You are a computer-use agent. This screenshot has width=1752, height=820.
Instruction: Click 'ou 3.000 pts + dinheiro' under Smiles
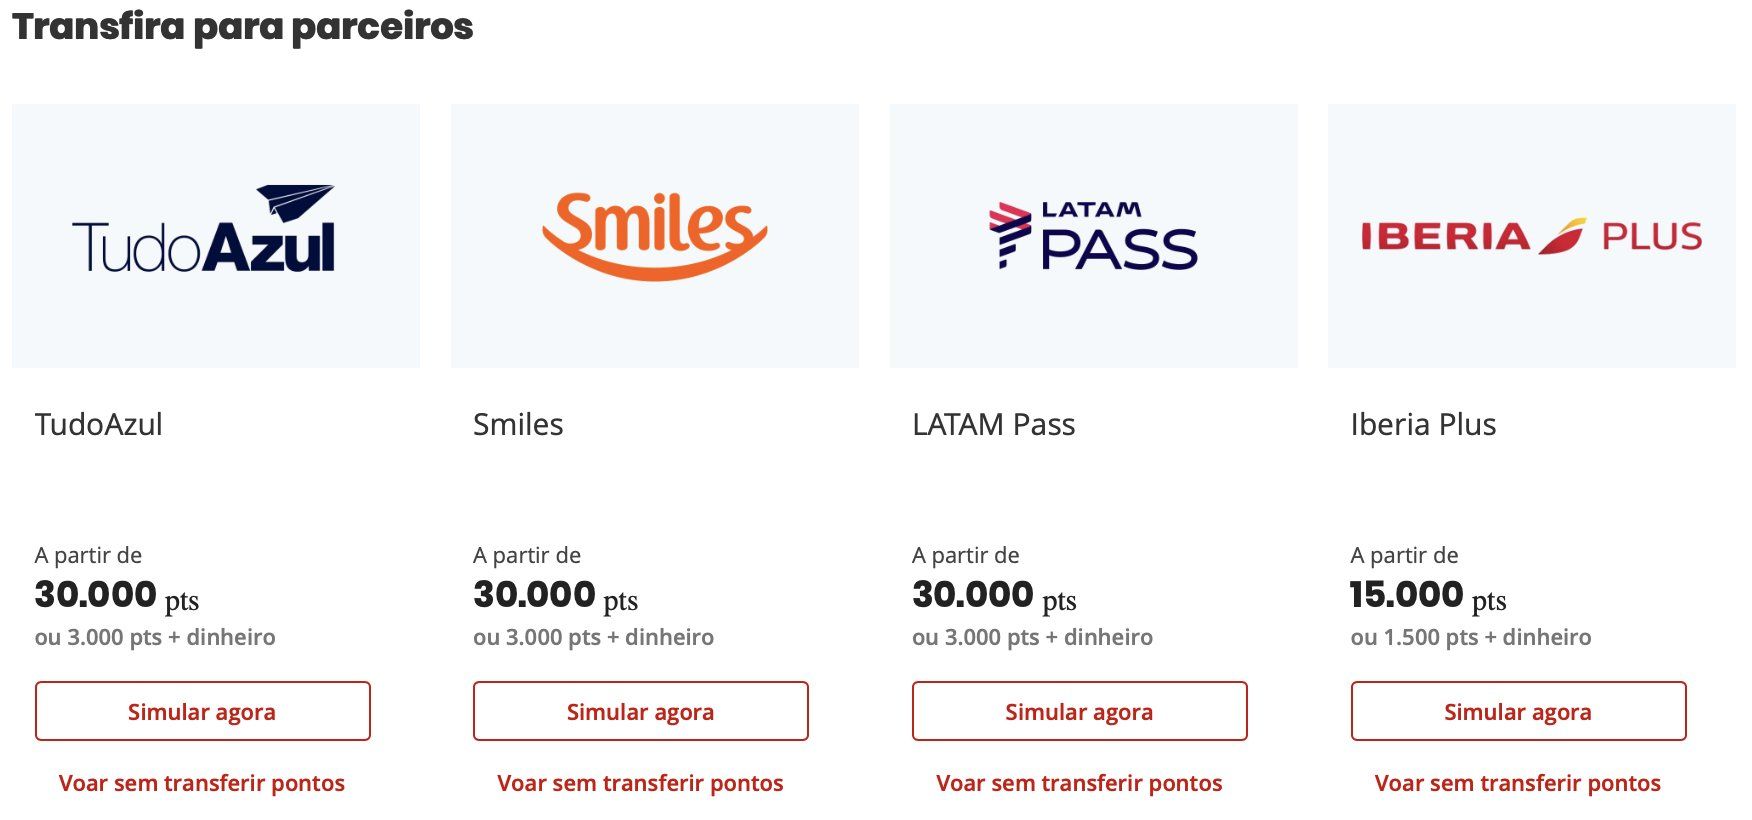(x=593, y=637)
